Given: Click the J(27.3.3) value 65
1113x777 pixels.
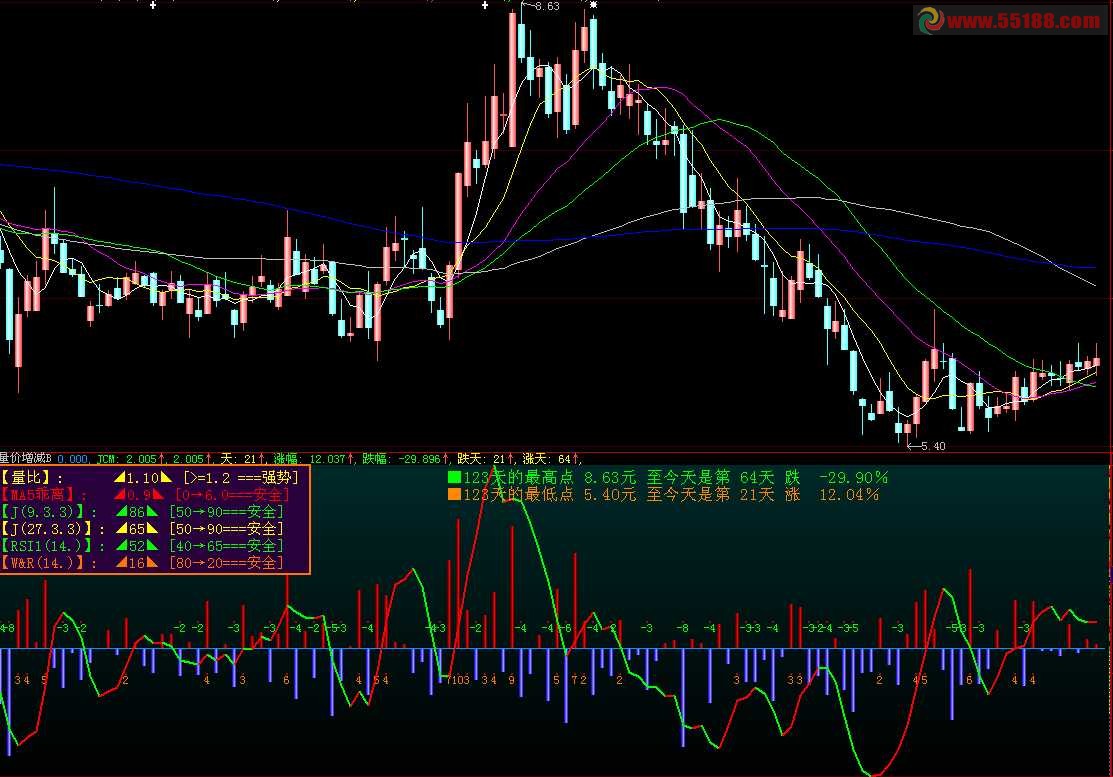Looking at the screenshot, I should click(x=137, y=529).
